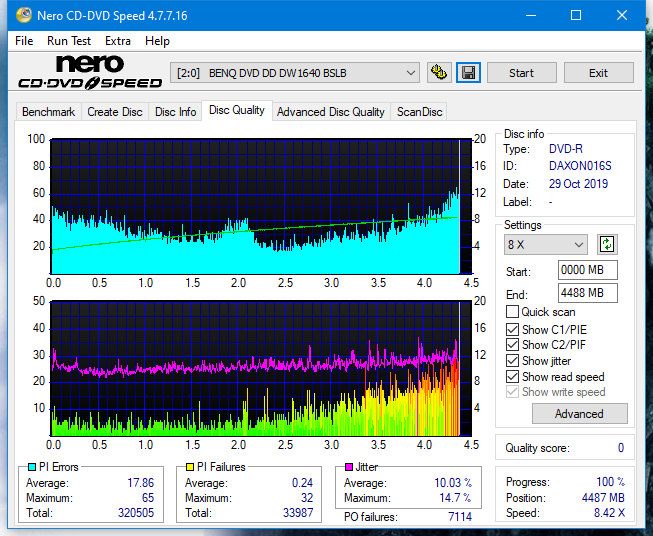Click PI Errors average 17.86
653x536 pixels.
click(141, 483)
